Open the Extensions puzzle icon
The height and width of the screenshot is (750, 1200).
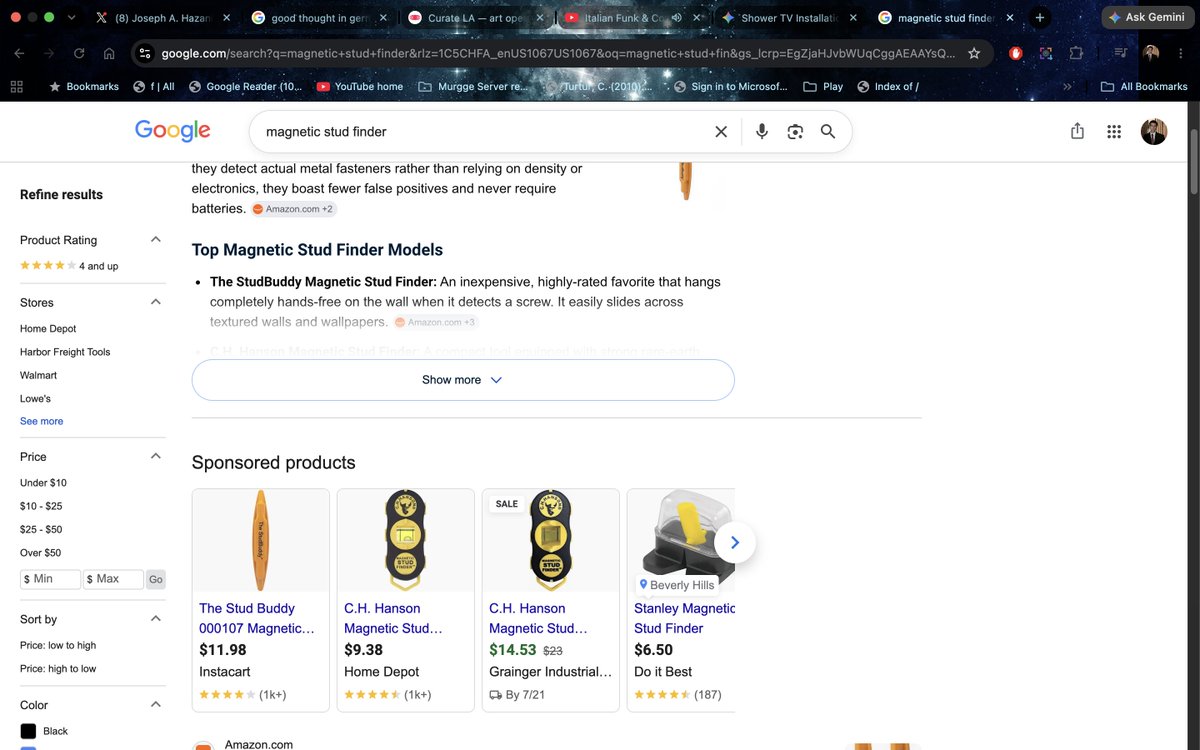(1076, 54)
